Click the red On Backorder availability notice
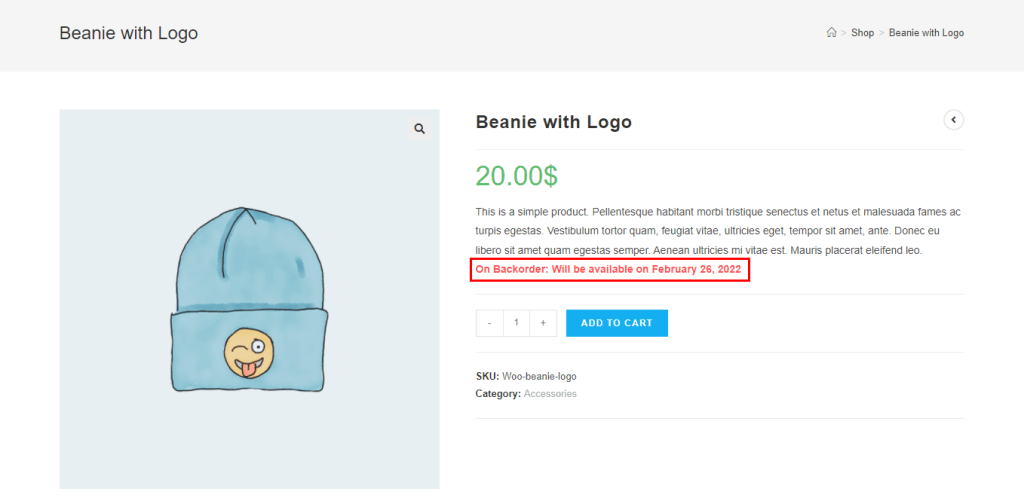This screenshot has height=501, width=1024. tap(608, 270)
